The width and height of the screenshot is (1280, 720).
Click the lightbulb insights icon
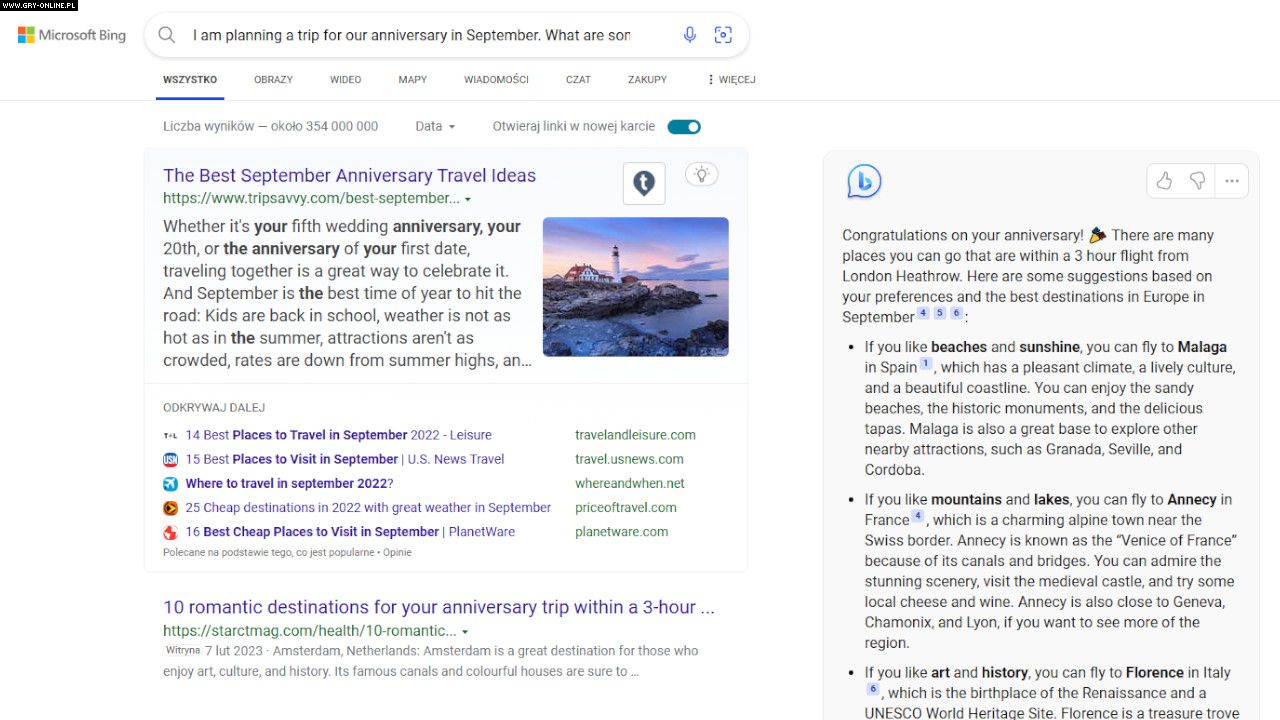(x=702, y=175)
